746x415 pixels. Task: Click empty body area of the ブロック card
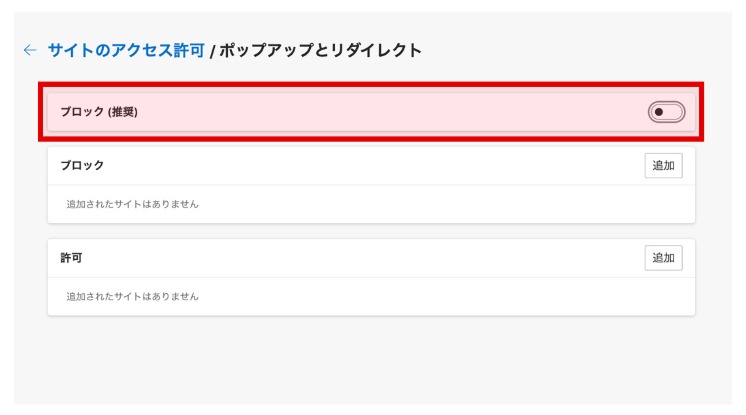[x=450, y=204]
